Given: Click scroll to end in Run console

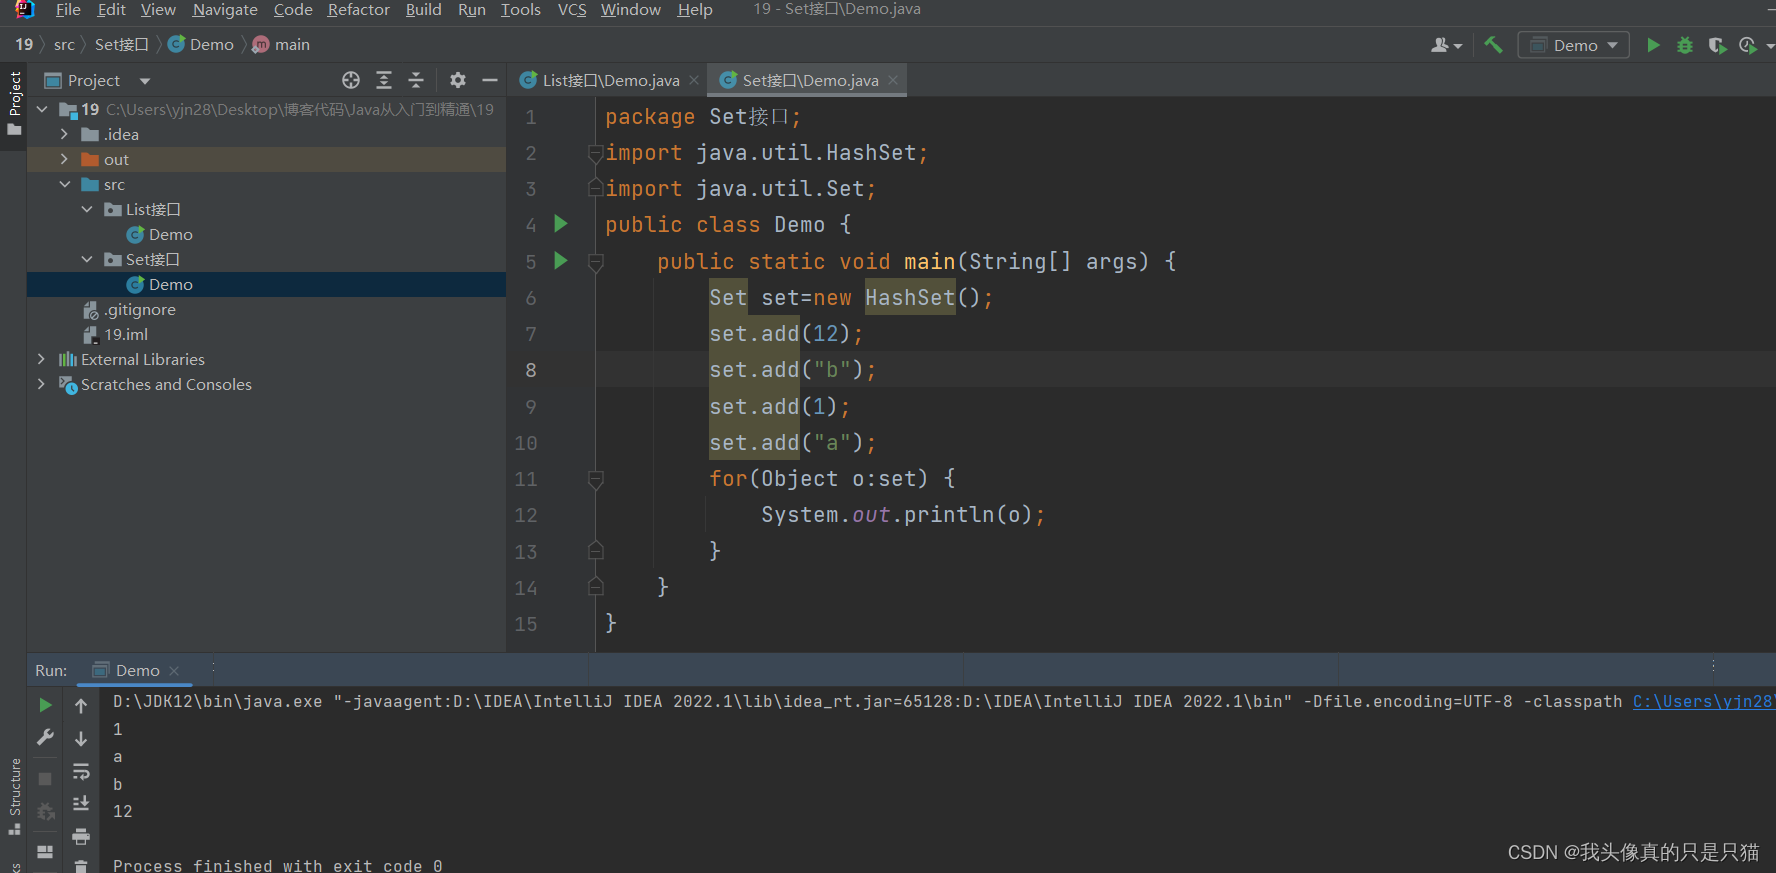Looking at the screenshot, I should point(81,803).
